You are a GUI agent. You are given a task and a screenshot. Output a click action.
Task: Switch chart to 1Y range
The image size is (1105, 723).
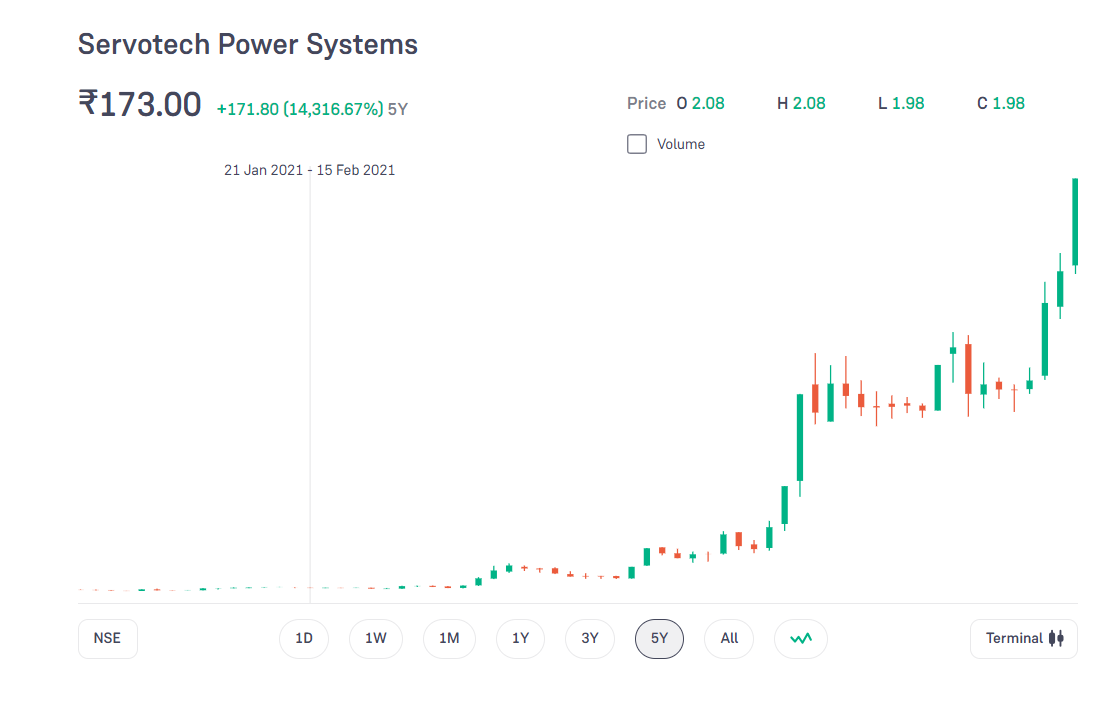coord(520,638)
